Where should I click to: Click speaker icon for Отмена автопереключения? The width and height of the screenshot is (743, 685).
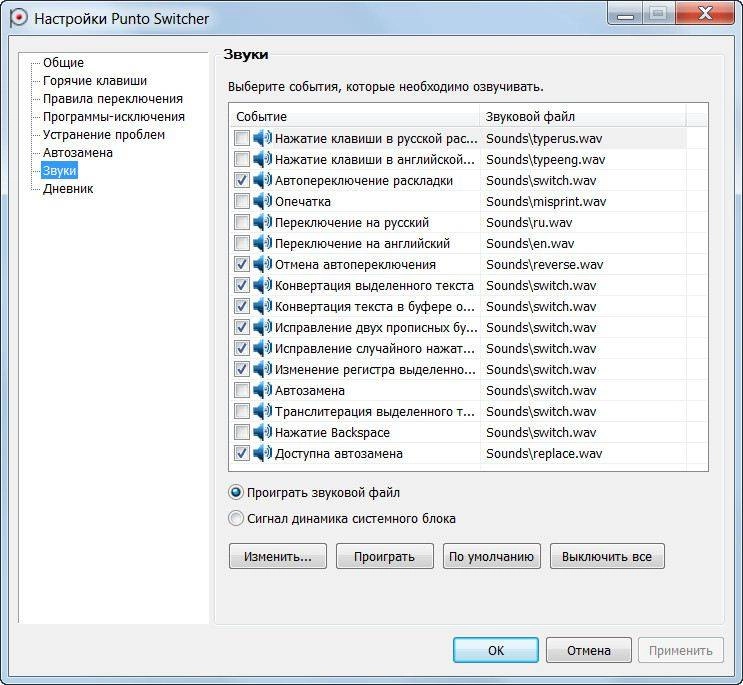(x=263, y=264)
